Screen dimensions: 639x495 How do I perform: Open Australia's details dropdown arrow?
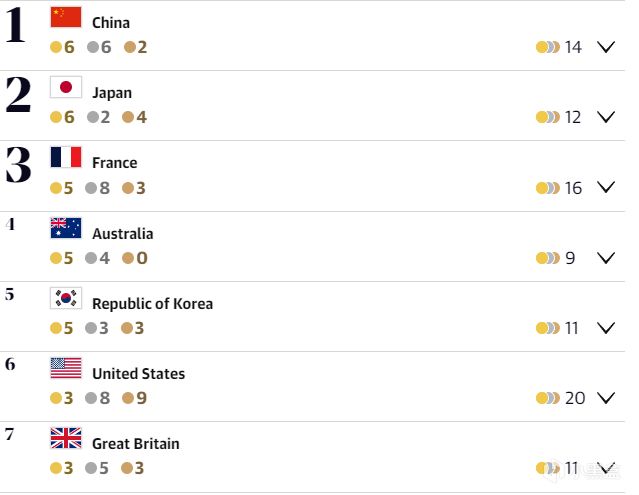605,258
